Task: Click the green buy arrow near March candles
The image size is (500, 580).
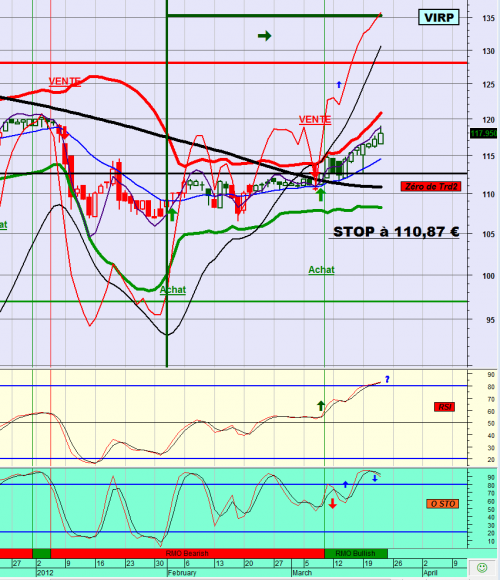Action: [321, 195]
